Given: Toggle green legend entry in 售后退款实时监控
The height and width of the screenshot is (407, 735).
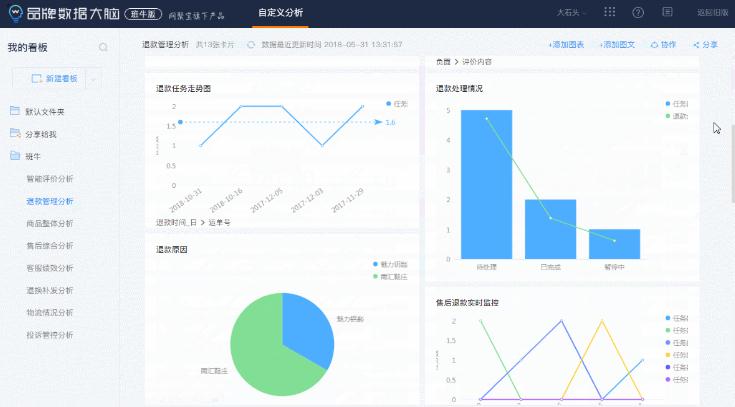Looking at the screenshot, I should click(x=676, y=330).
